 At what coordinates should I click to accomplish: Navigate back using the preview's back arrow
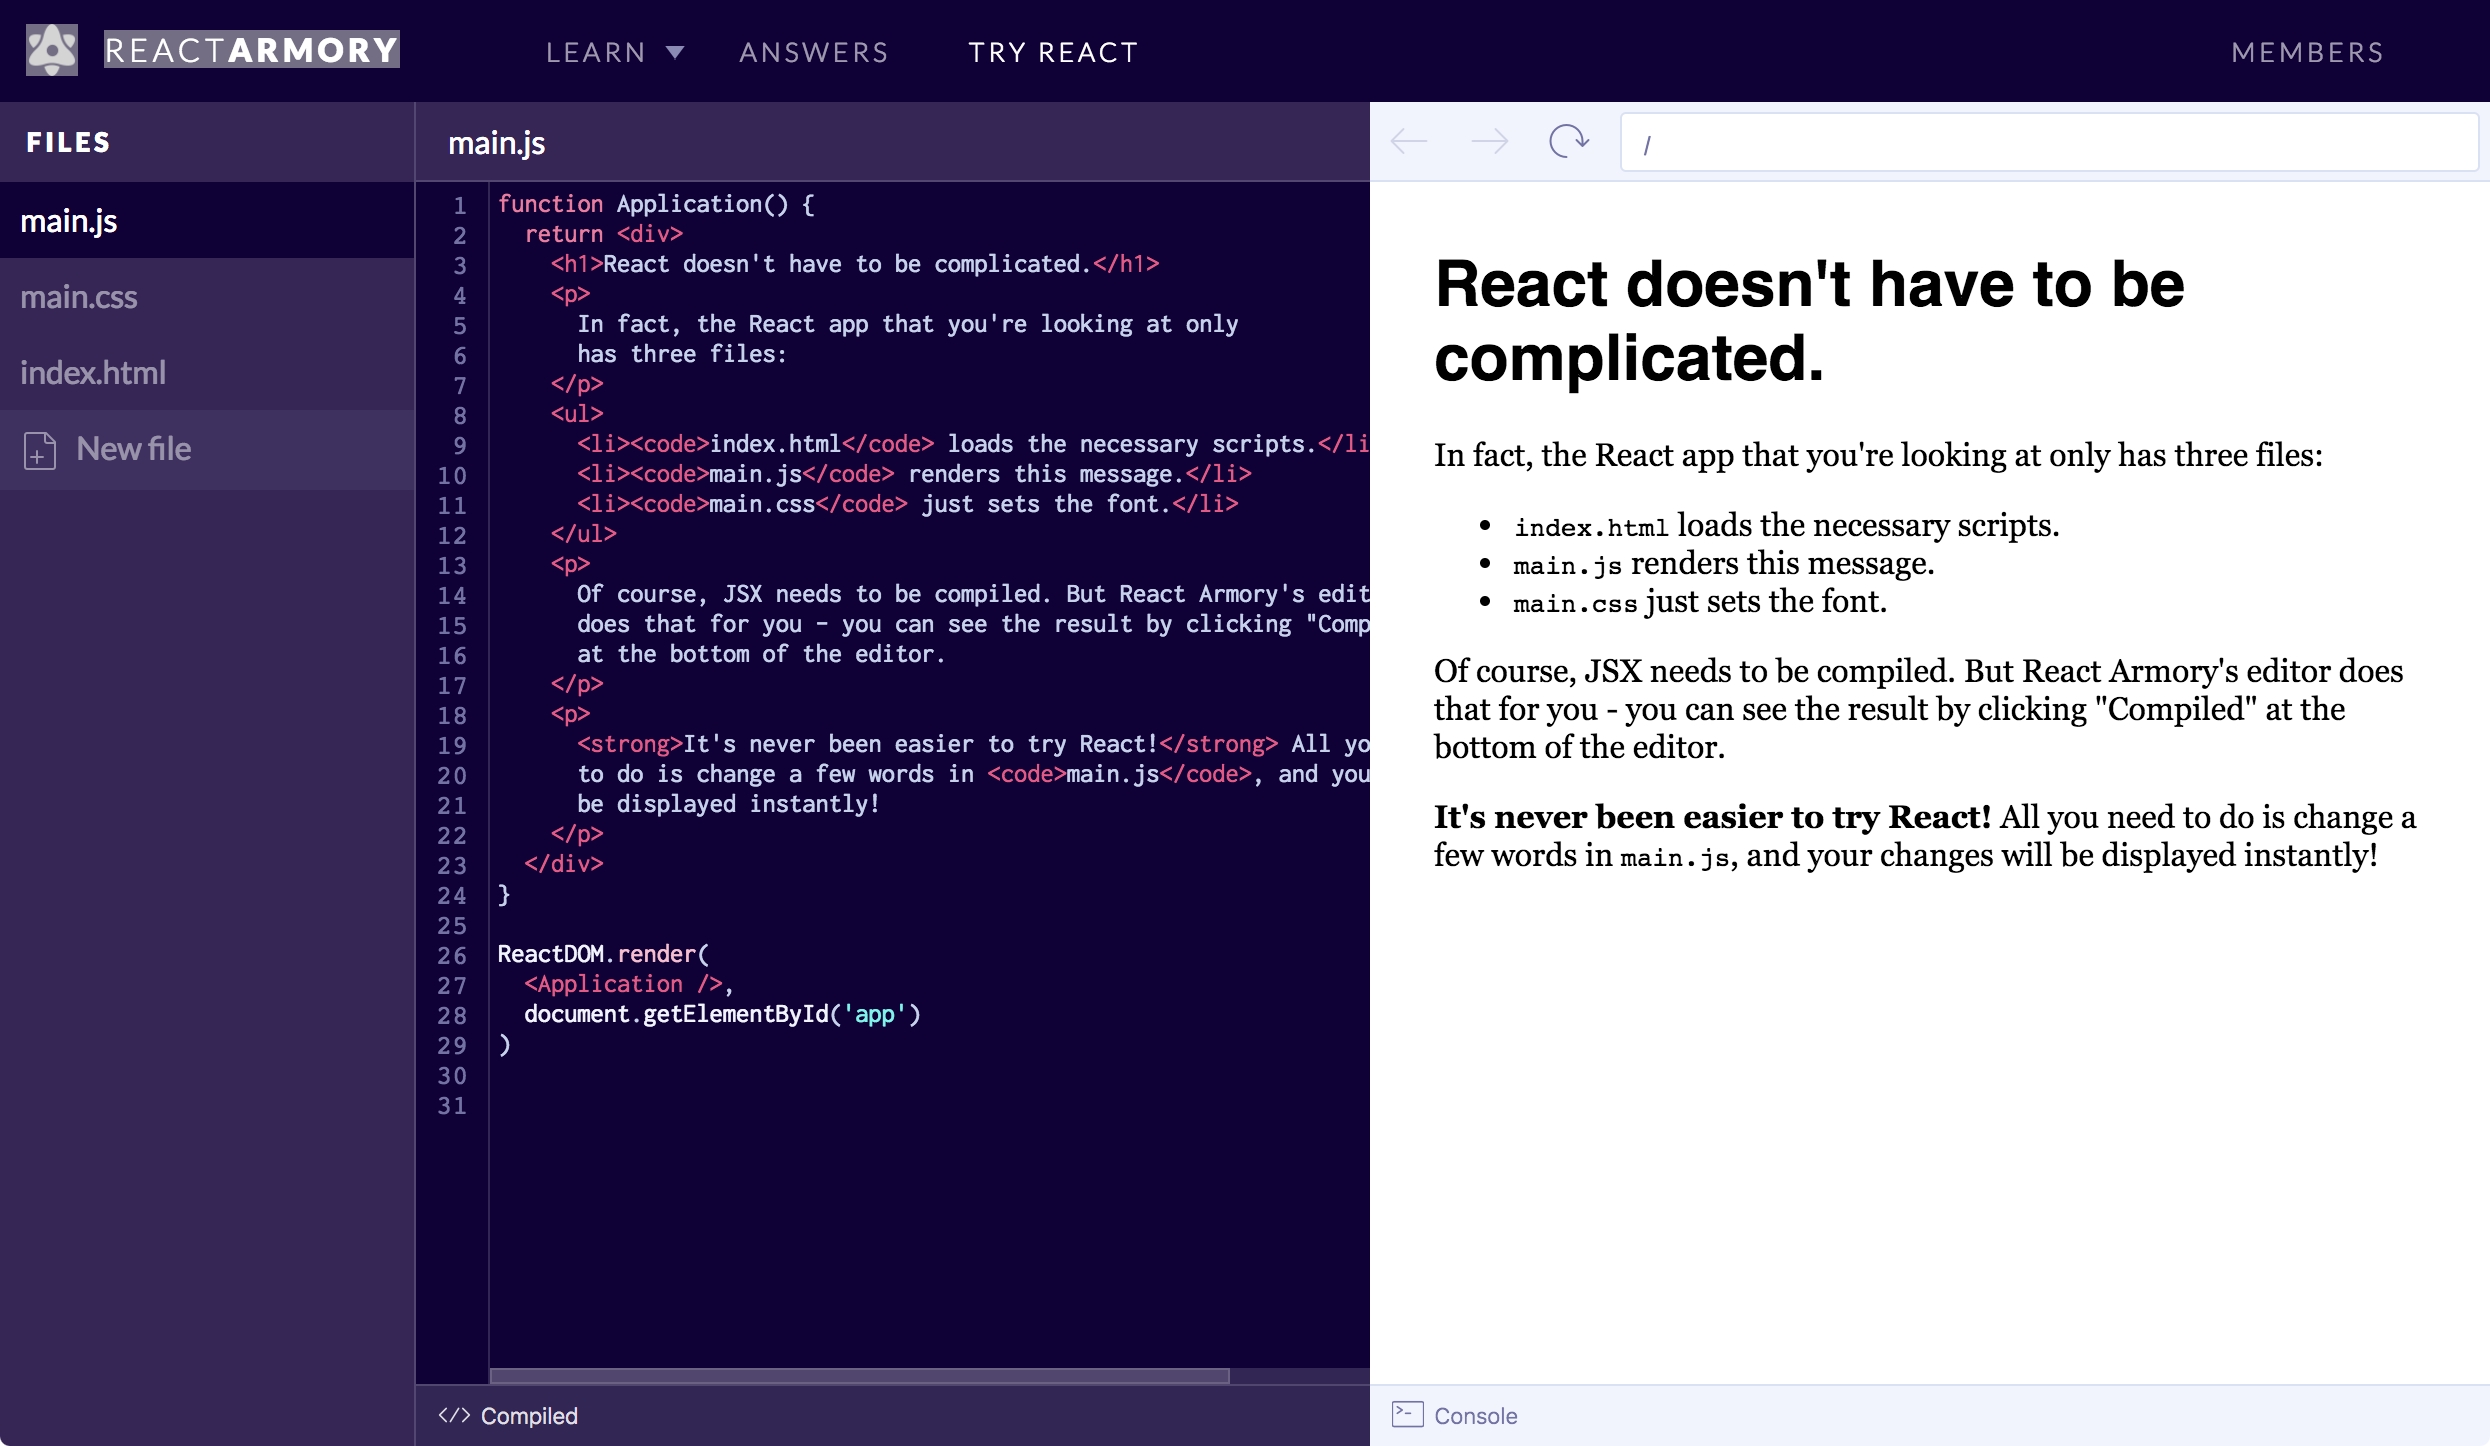[1409, 141]
